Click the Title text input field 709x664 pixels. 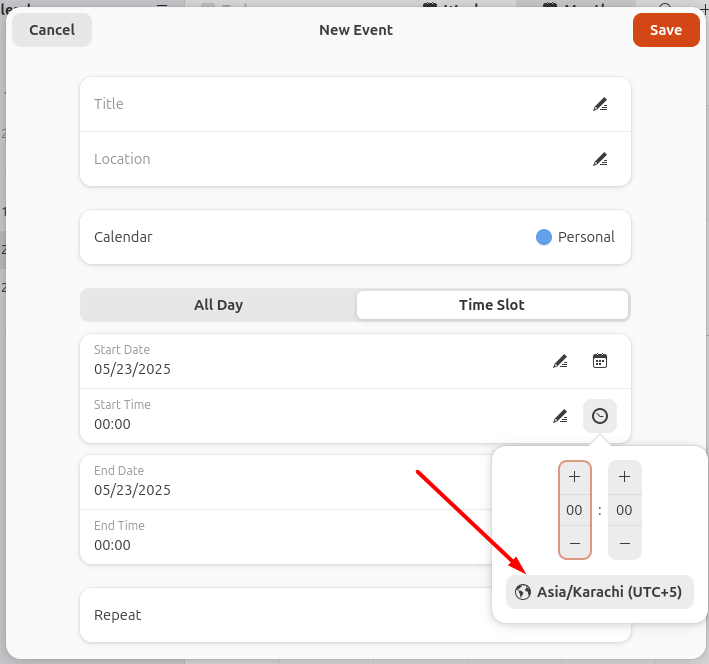click(x=330, y=104)
